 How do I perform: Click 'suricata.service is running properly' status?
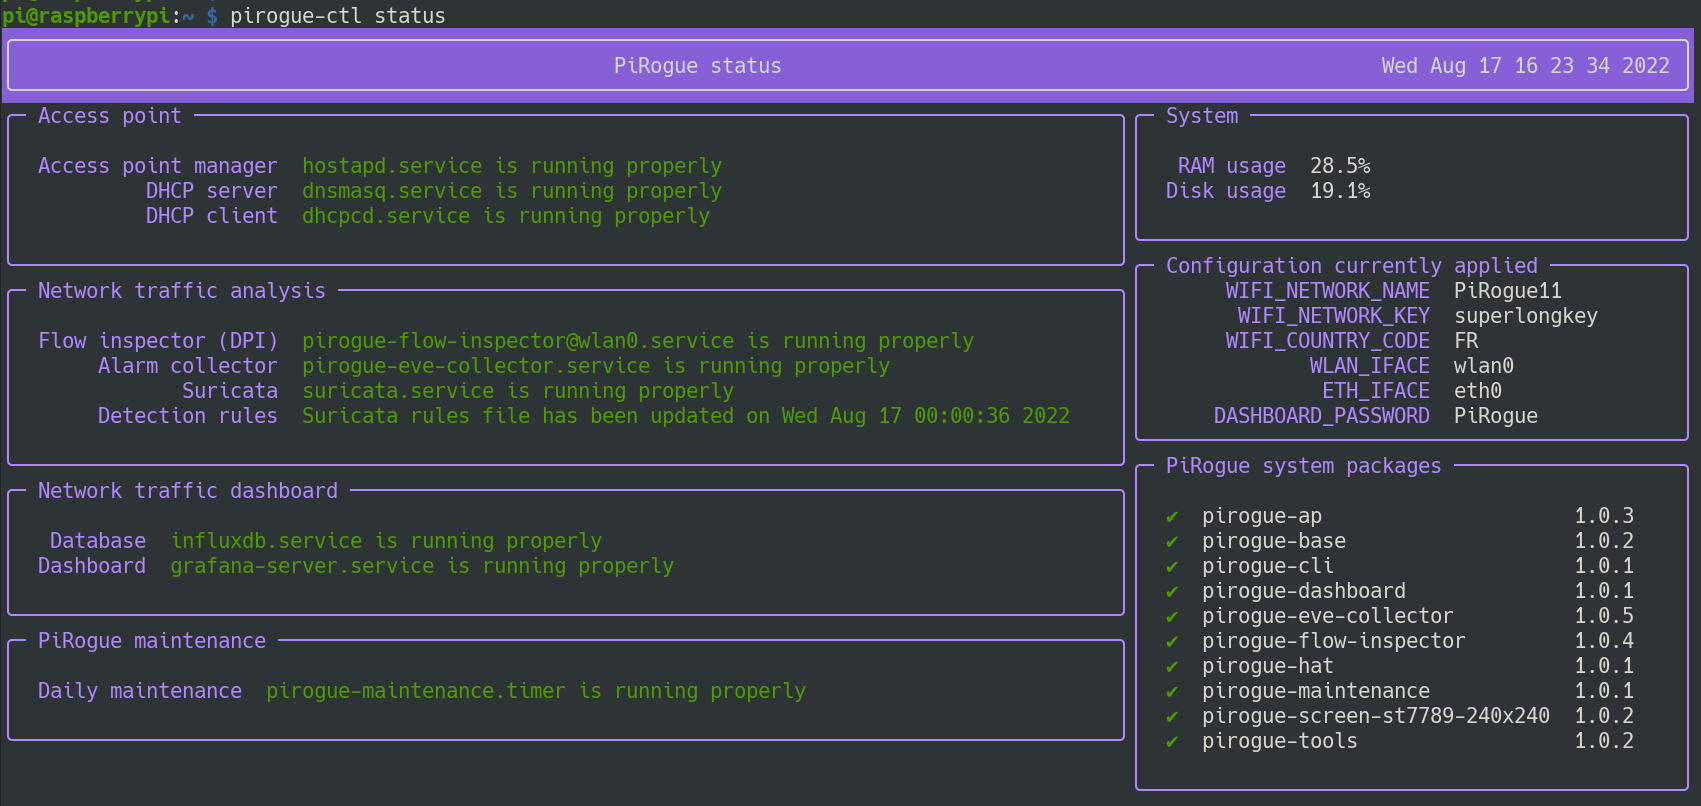[x=518, y=391]
